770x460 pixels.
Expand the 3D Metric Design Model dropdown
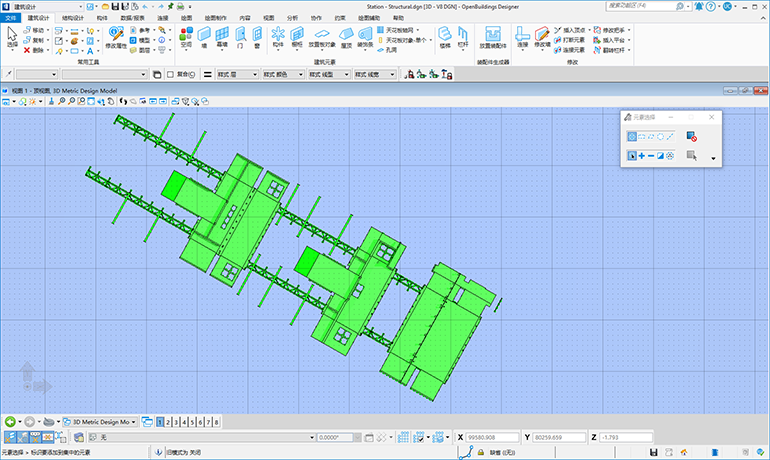pyautogui.click(x=134, y=422)
